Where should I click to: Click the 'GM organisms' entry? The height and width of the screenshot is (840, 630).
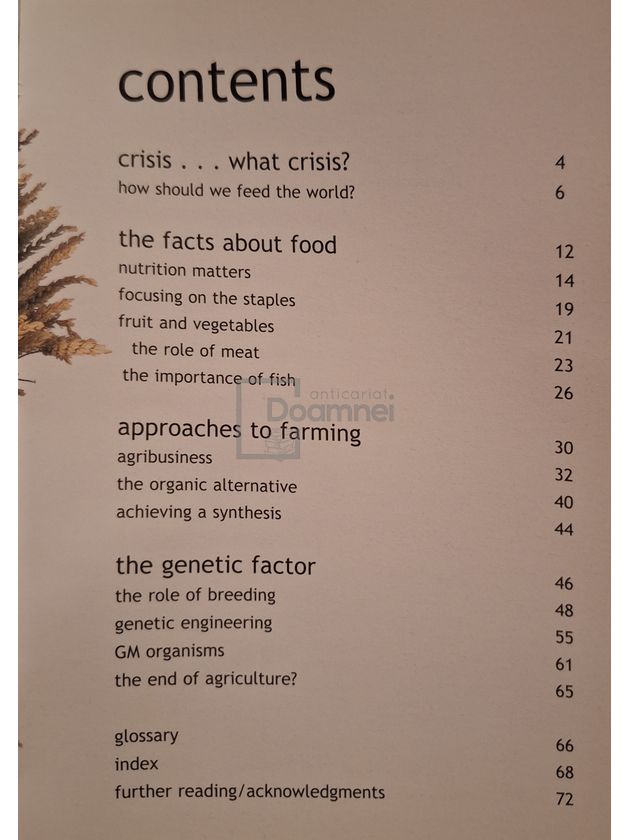click(x=169, y=651)
